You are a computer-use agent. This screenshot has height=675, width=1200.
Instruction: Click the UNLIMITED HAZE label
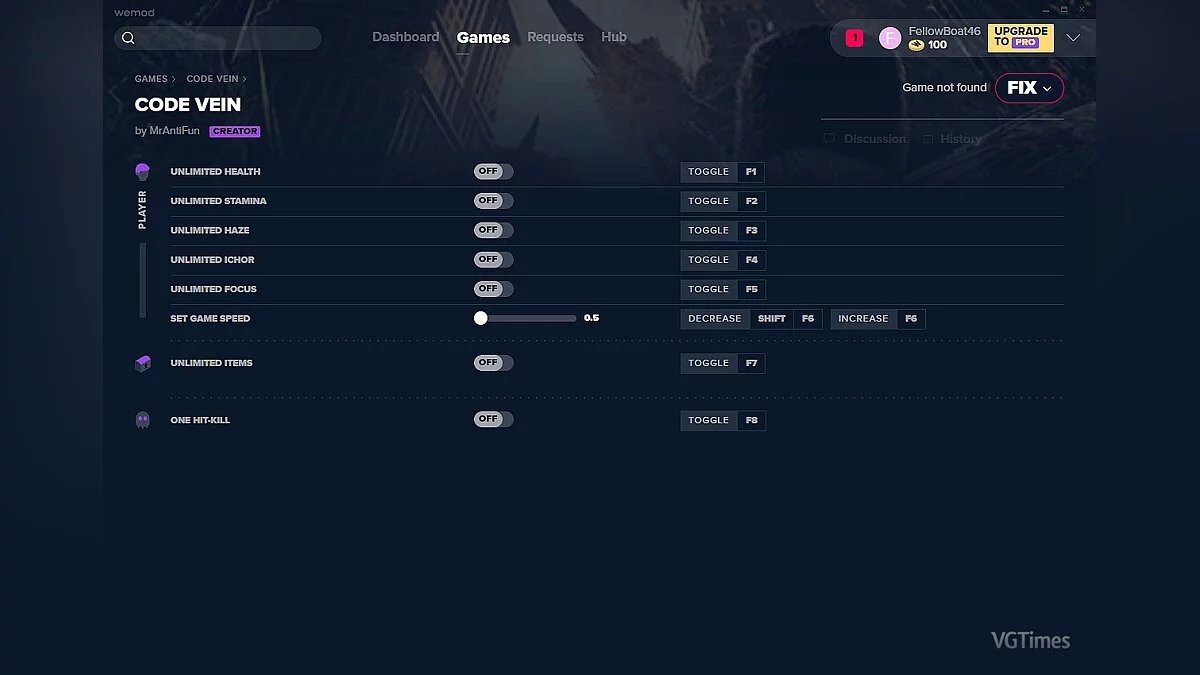pyautogui.click(x=210, y=230)
